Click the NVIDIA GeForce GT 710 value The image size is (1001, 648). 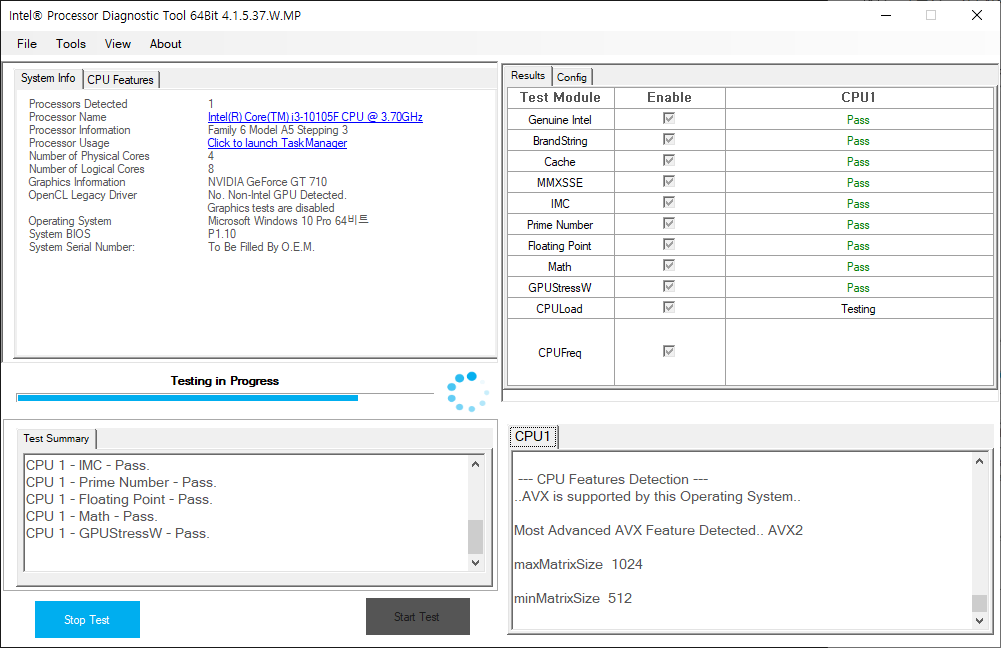point(267,182)
